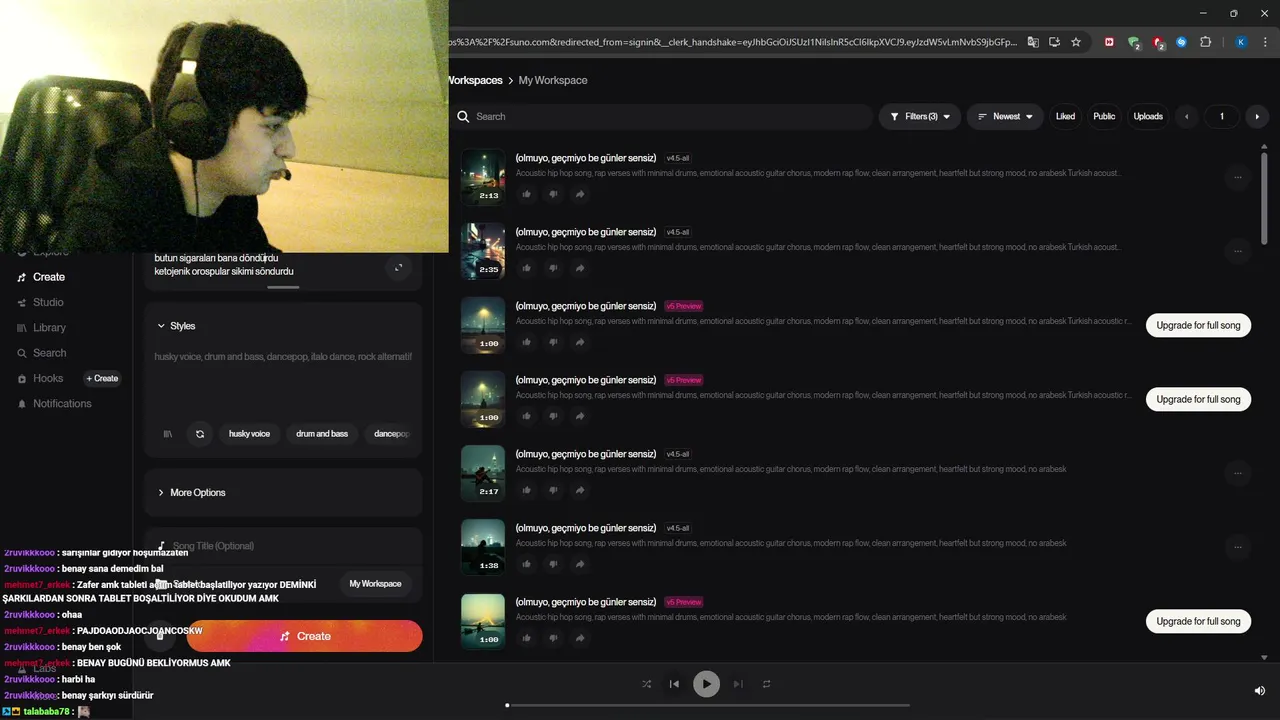Open more options menu for the 1:38 song
This screenshot has height=720, width=1280.
[1238, 547]
